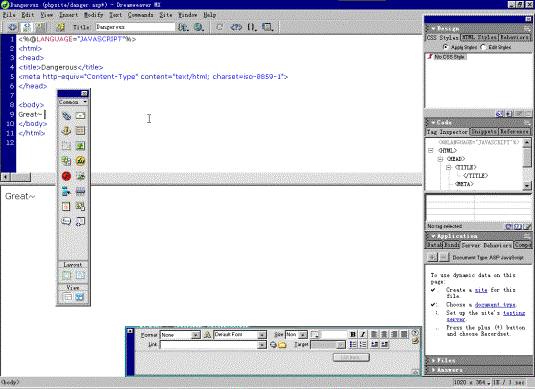Insert Horizontal Rule from the Common panel
This screenshot has width=535, height=389.
(x=81, y=191)
